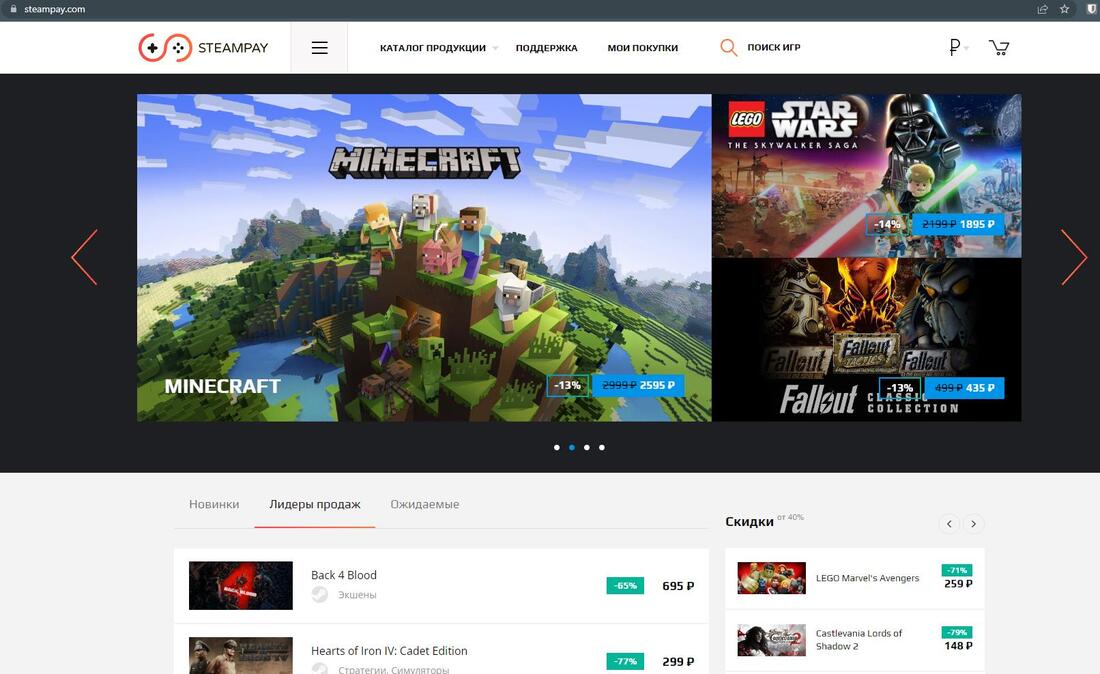Go to previous banner slide with left arrow

[85, 257]
